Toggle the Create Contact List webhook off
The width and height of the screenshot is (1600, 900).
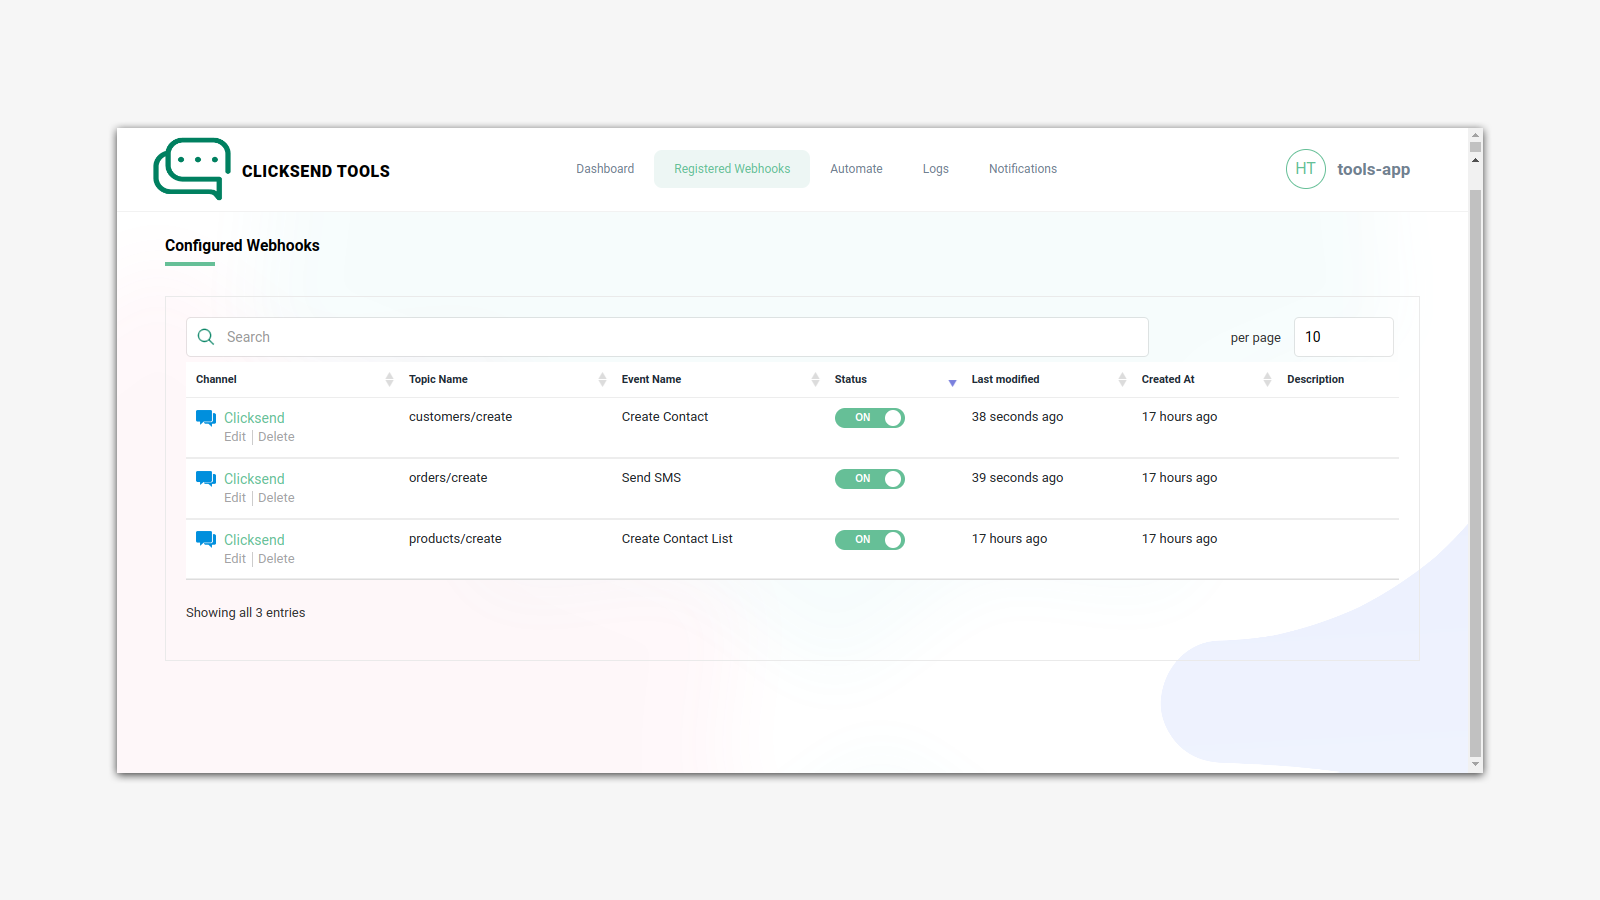(x=870, y=539)
